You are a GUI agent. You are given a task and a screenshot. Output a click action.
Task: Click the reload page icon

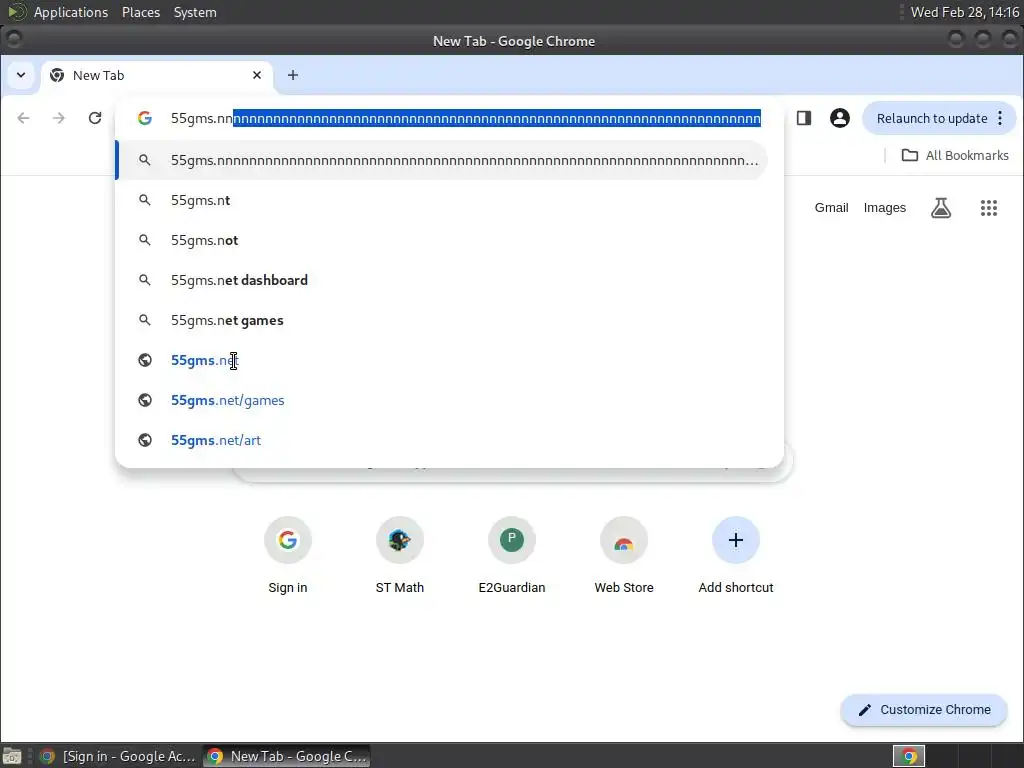point(95,118)
